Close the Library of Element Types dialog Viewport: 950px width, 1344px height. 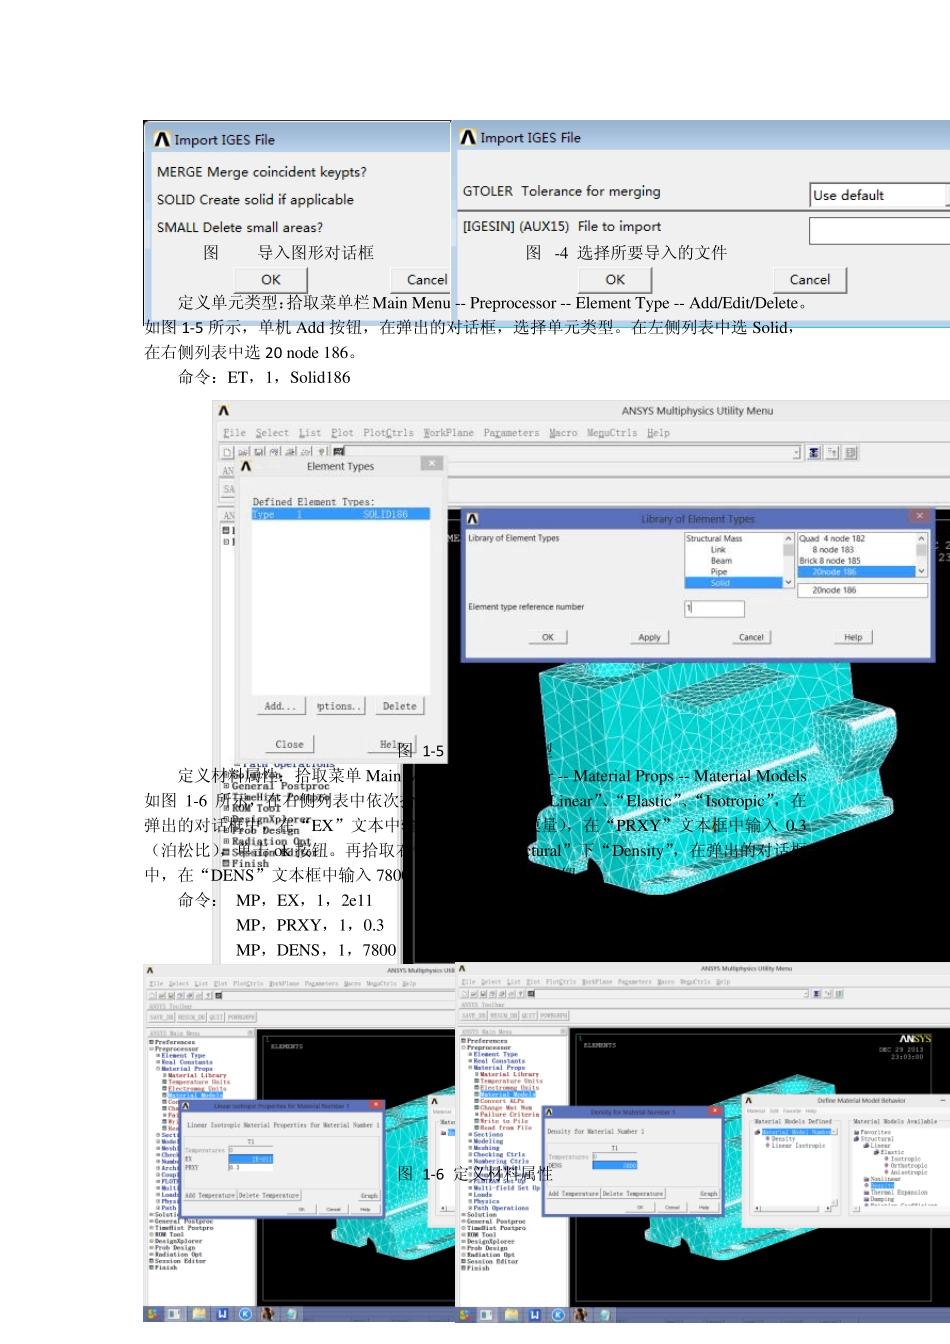point(919,516)
